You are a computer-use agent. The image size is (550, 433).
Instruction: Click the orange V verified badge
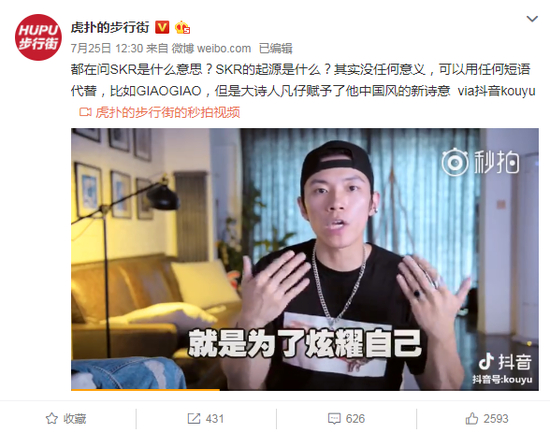coord(162,27)
